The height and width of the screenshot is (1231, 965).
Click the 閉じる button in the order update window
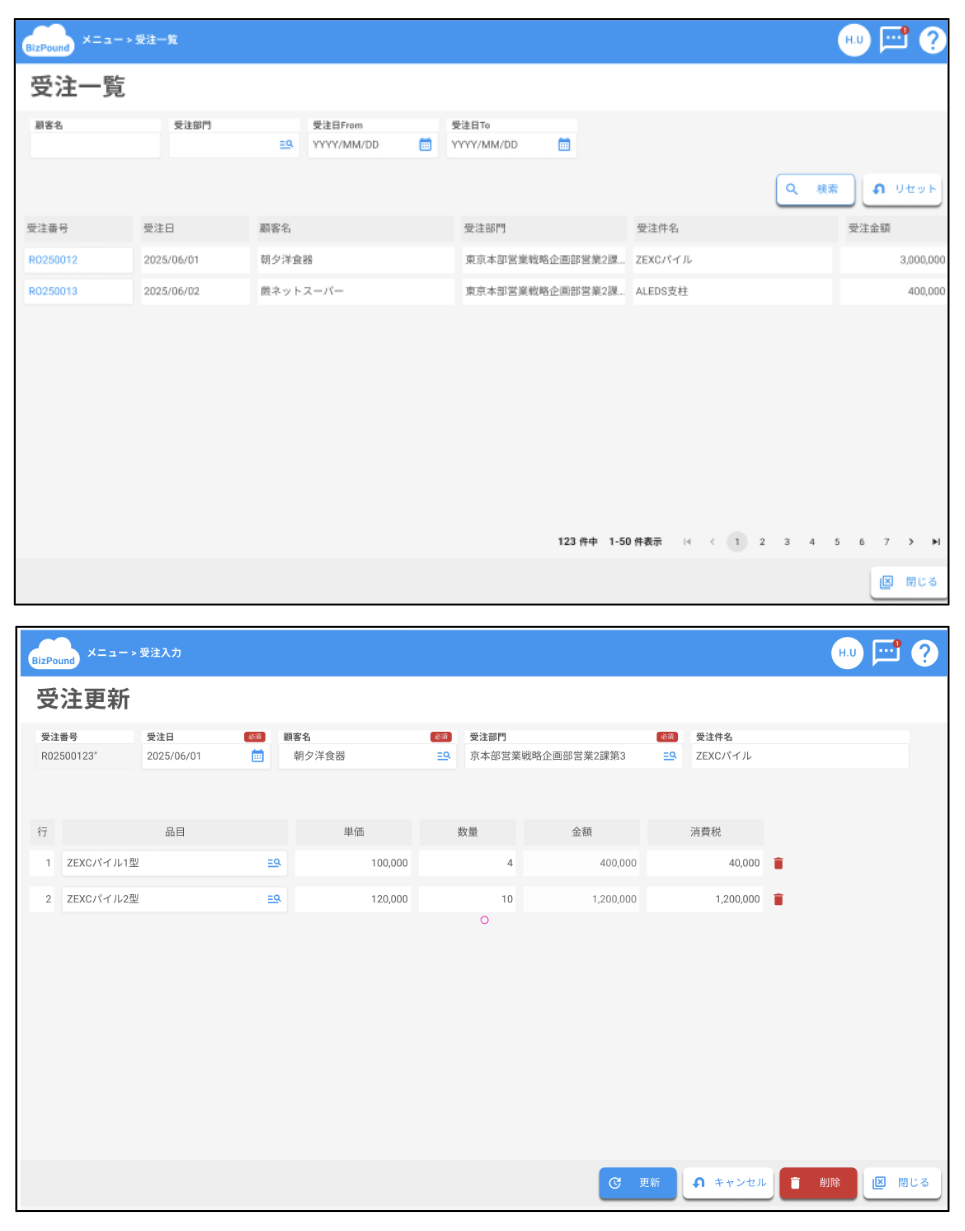tap(902, 1183)
